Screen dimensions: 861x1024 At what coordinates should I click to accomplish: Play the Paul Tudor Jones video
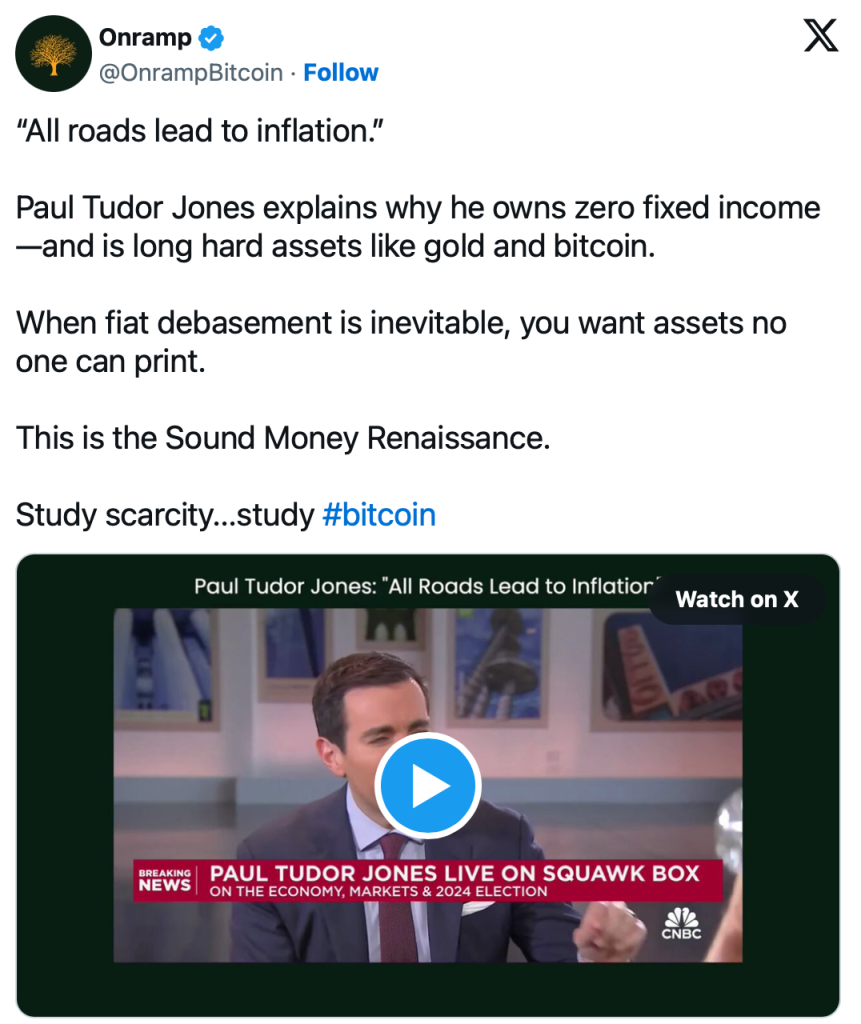click(428, 786)
